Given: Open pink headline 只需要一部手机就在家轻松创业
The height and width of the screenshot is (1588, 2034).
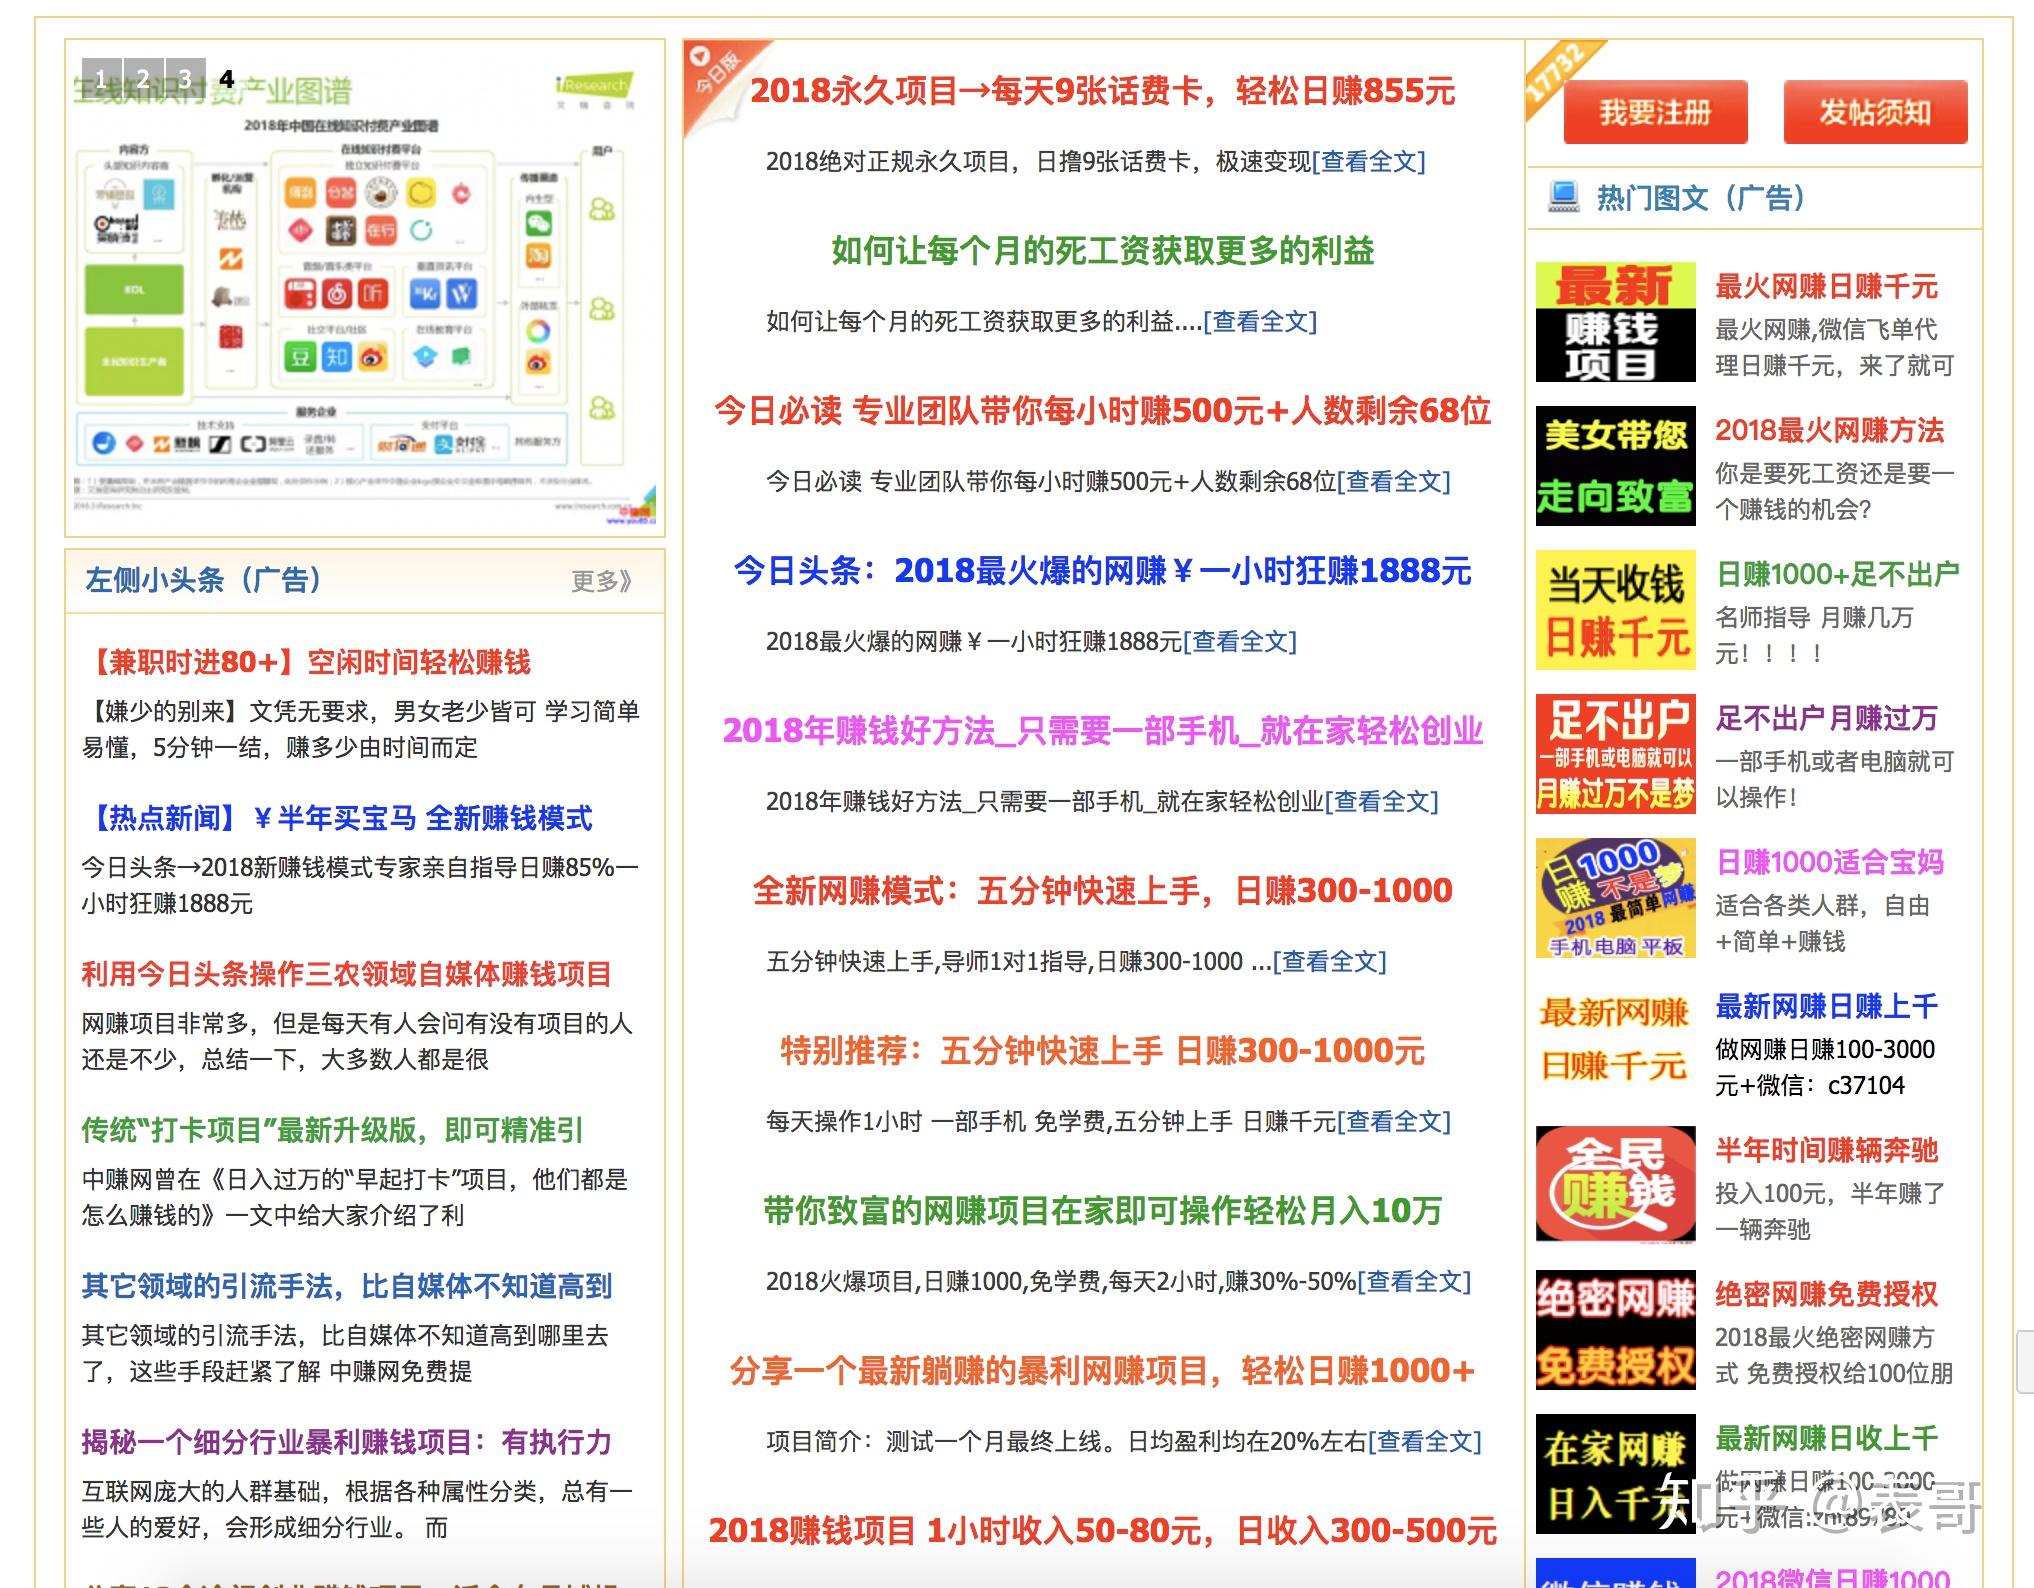Looking at the screenshot, I should pos(1102,731).
